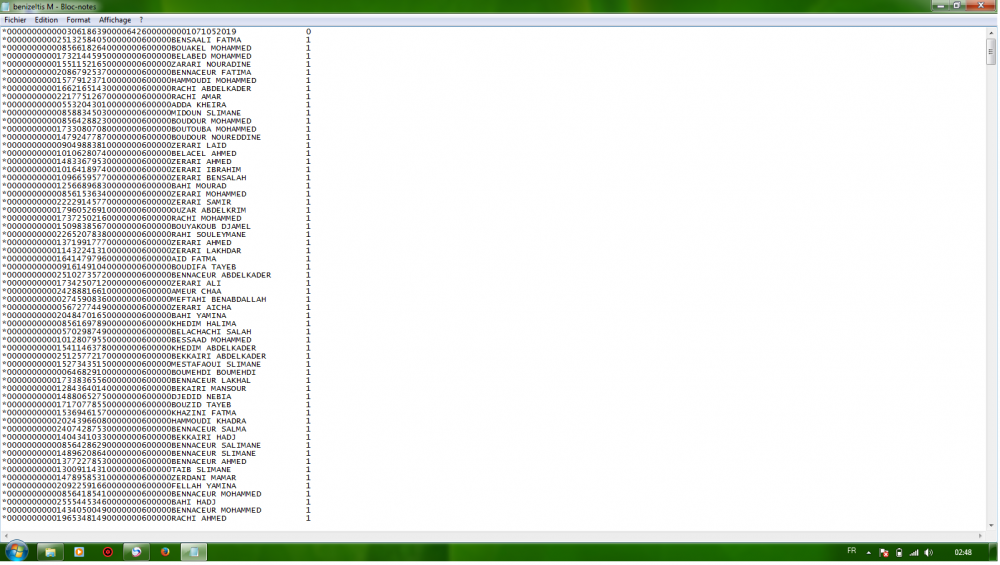Click the Action Center flag icon
The image size is (1000, 565).
884,552
